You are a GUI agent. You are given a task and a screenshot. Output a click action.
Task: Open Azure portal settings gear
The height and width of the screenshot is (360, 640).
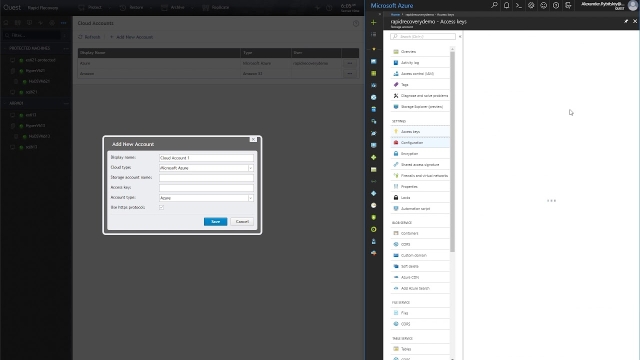(x=531, y=5)
